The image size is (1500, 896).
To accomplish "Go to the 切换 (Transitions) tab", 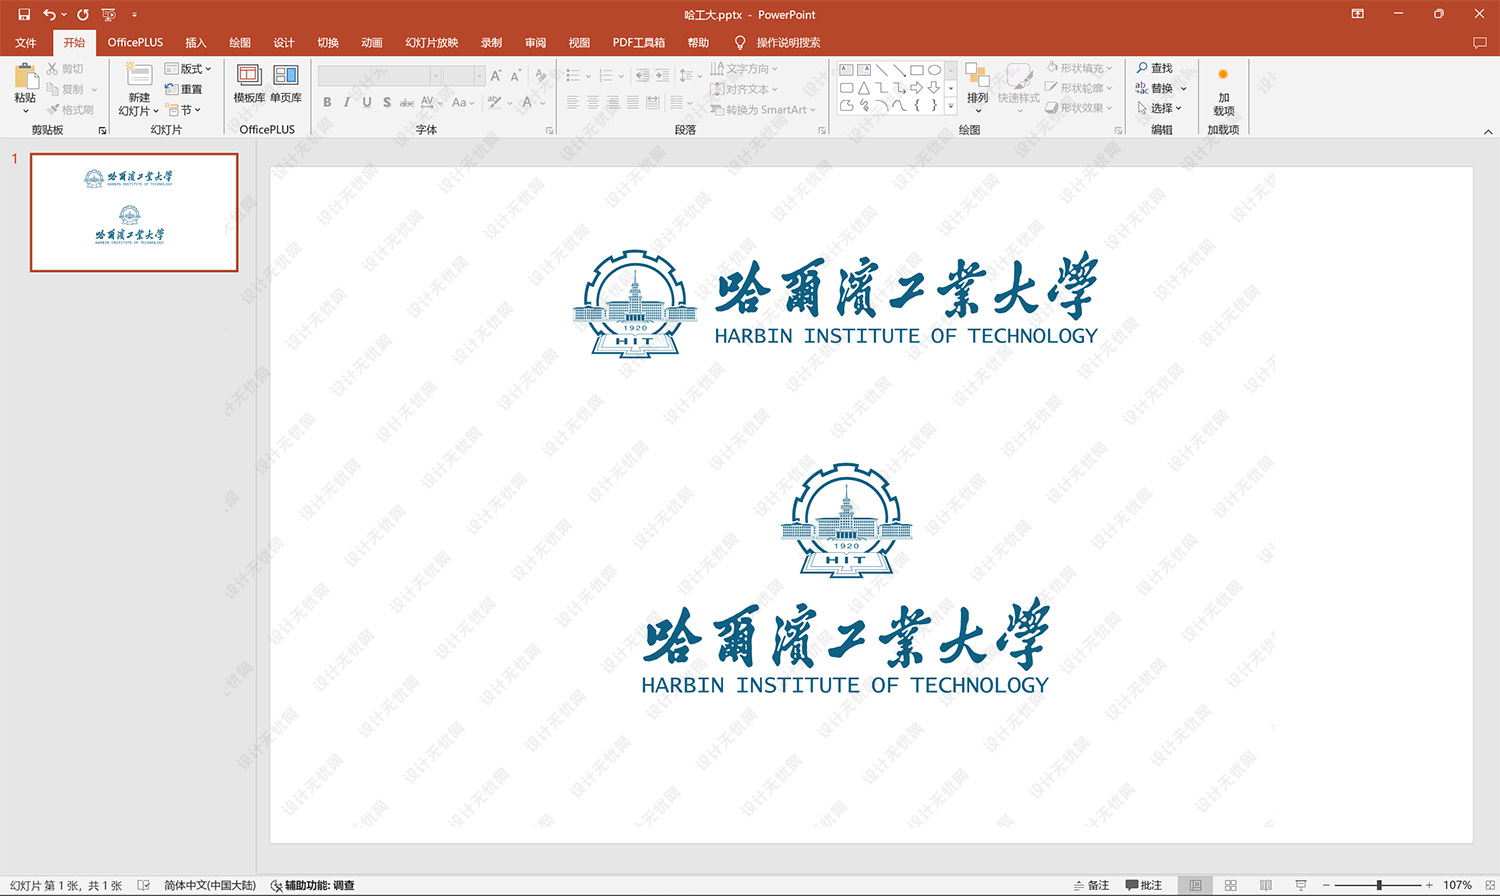I will point(328,43).
